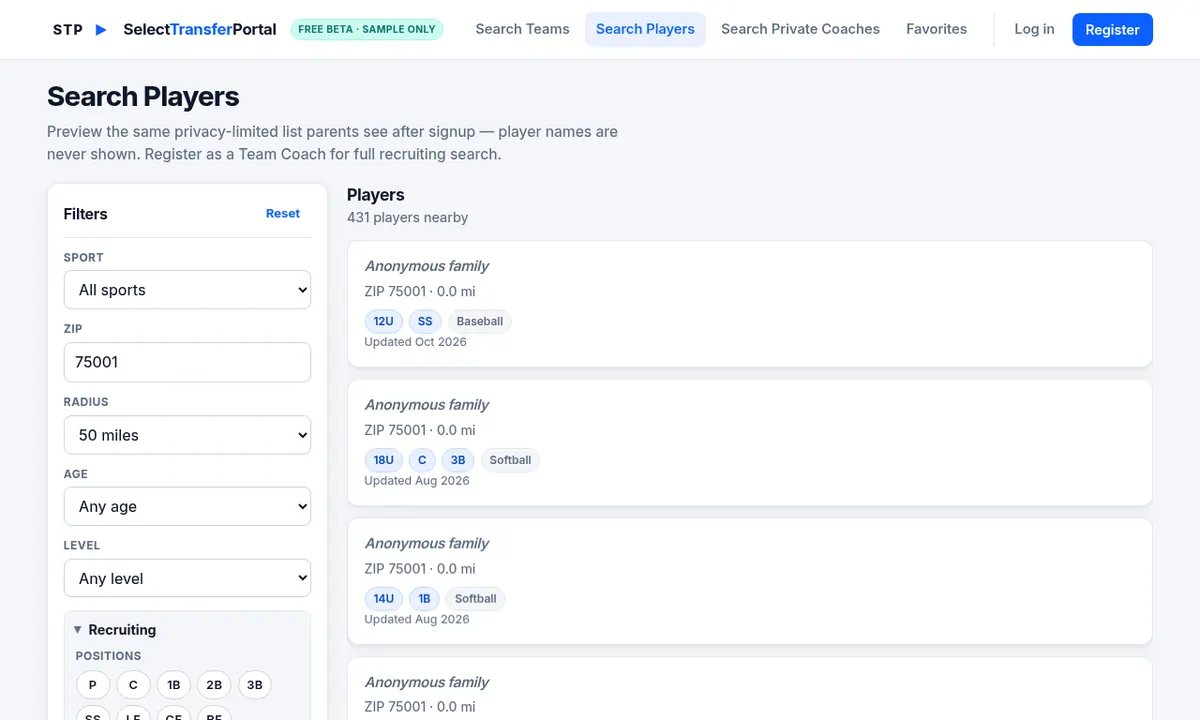
Task: Click the 3B tag on the 18U Softball card
Action: 458,460
